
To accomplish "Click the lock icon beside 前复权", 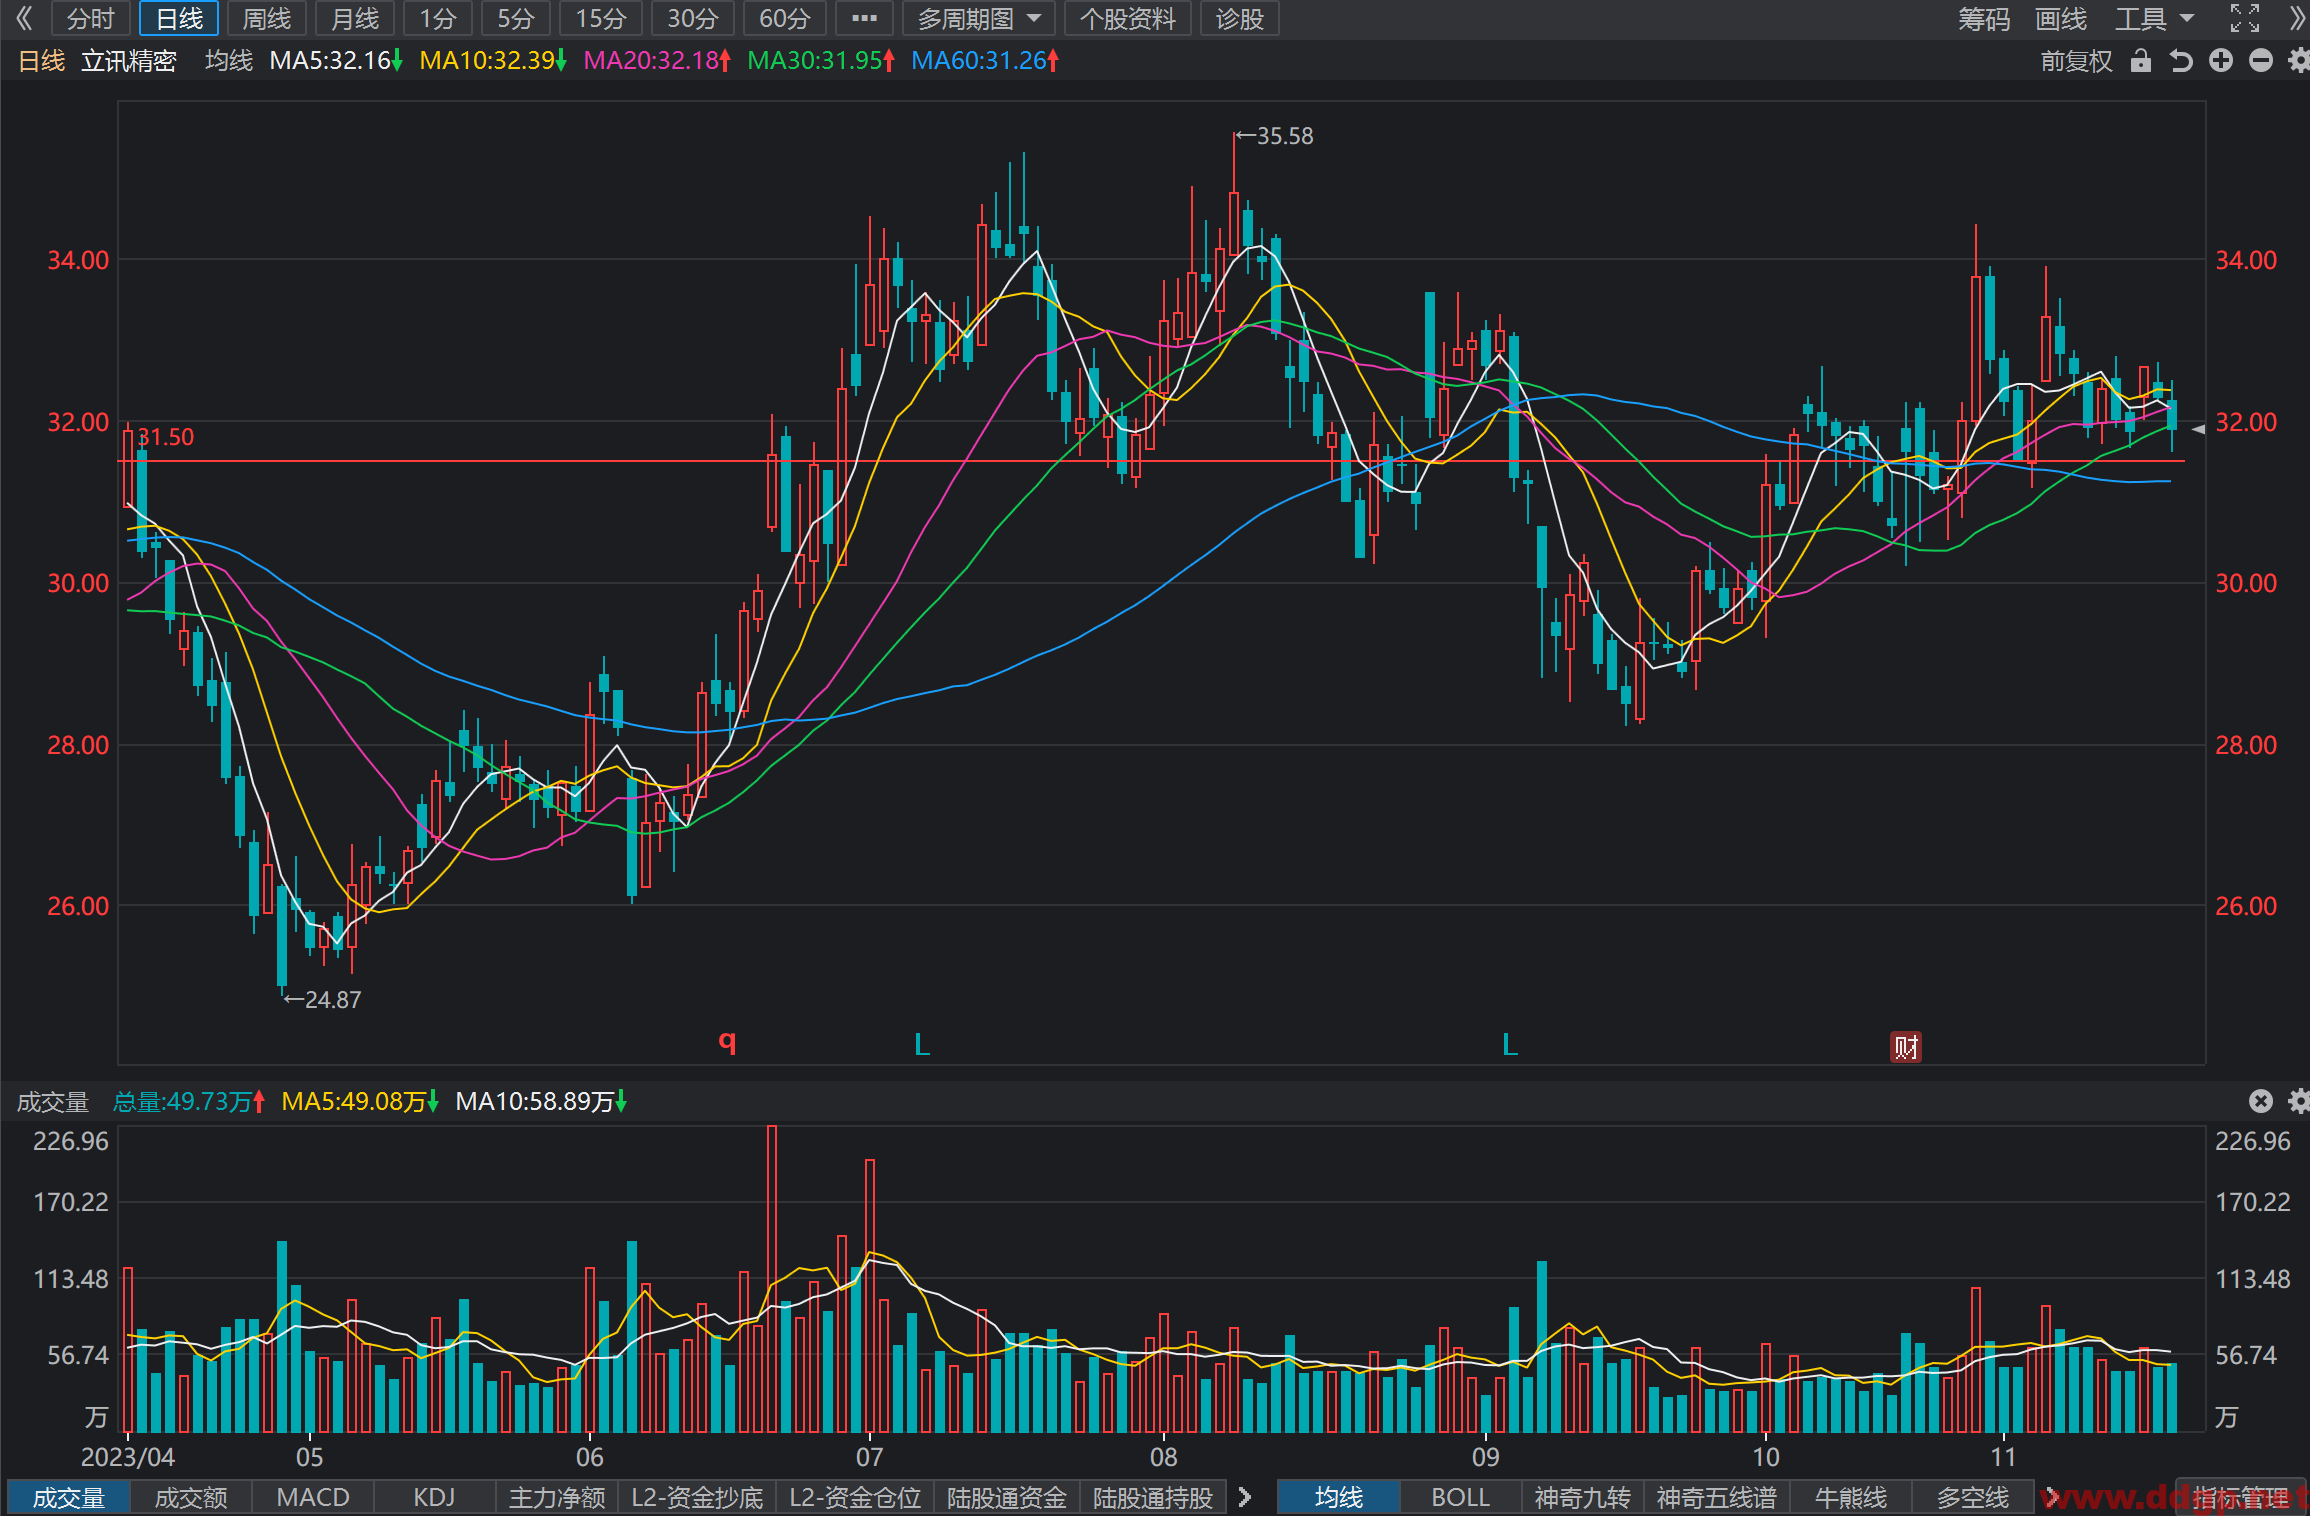I will pos(2140,61).
